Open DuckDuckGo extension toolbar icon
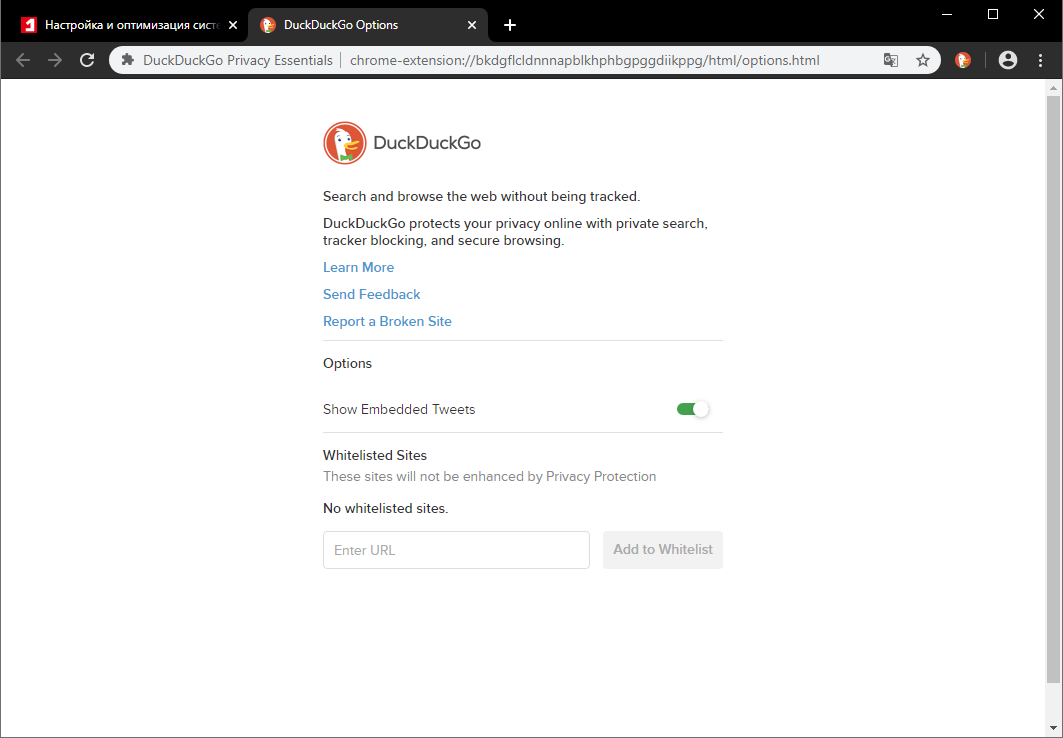The height and width of the screenshot is (738, 1063). (x=963, y=60)
